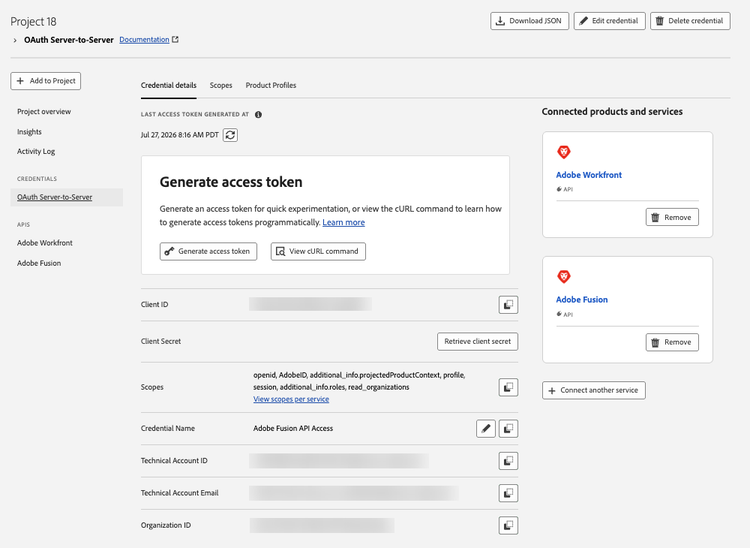Click the blurred Client ID value
The width and height of the screenshot is (750, 548).
pos(310,304)
